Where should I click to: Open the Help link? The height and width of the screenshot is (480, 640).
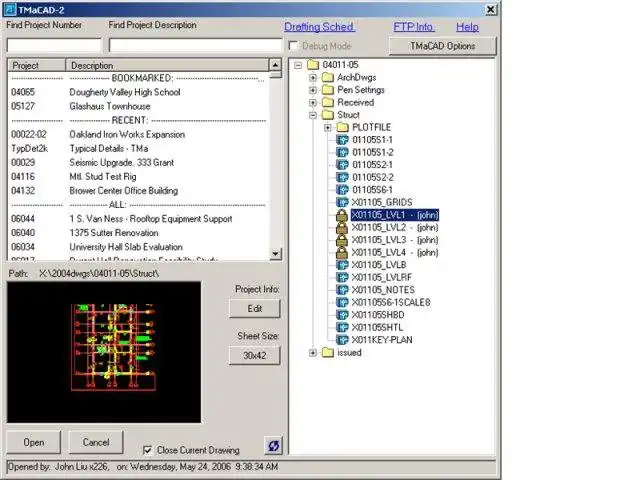tap(467, 27)
